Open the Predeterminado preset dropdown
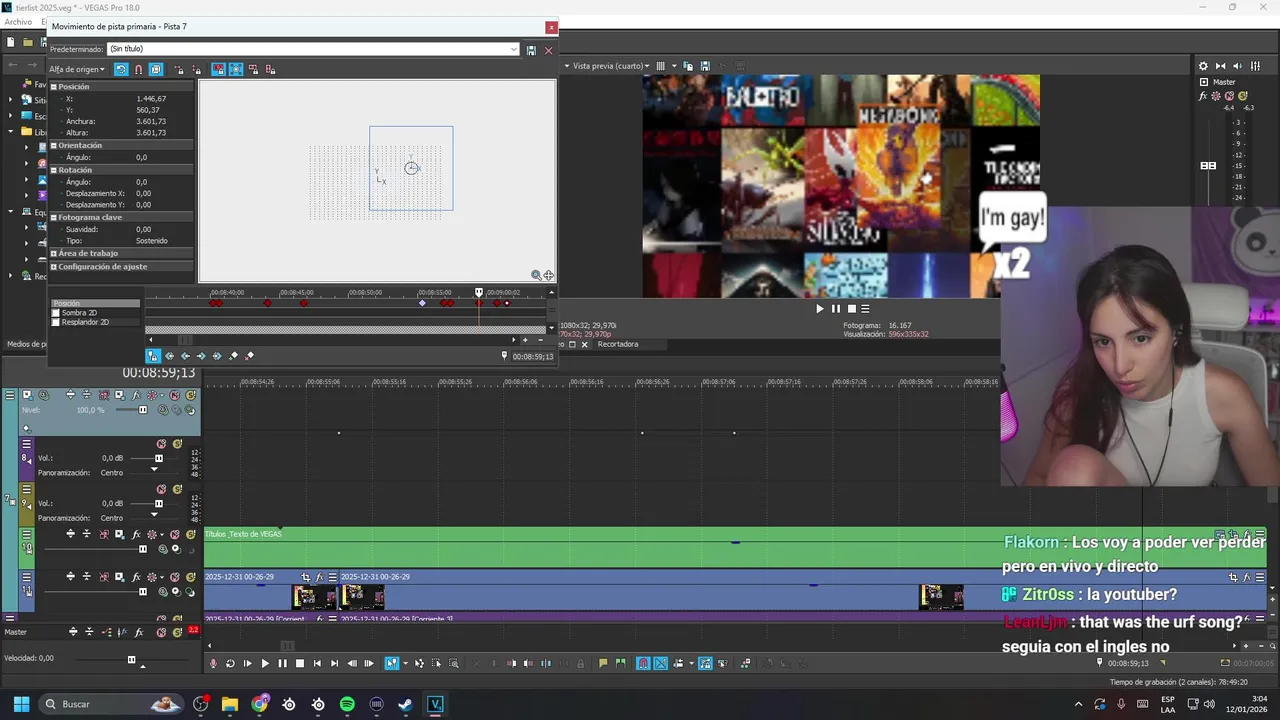Screen dimensions: 1280x720 point(514,49)
